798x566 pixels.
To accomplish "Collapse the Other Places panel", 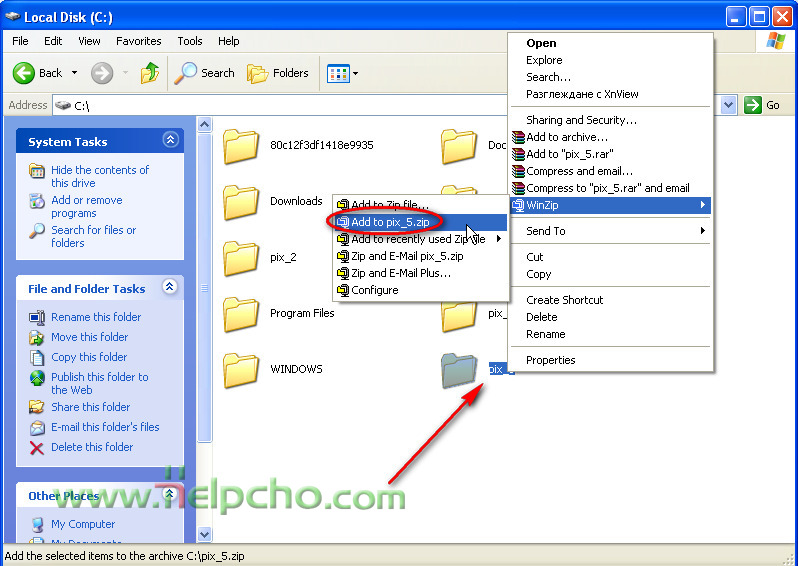I will [169, 493].
